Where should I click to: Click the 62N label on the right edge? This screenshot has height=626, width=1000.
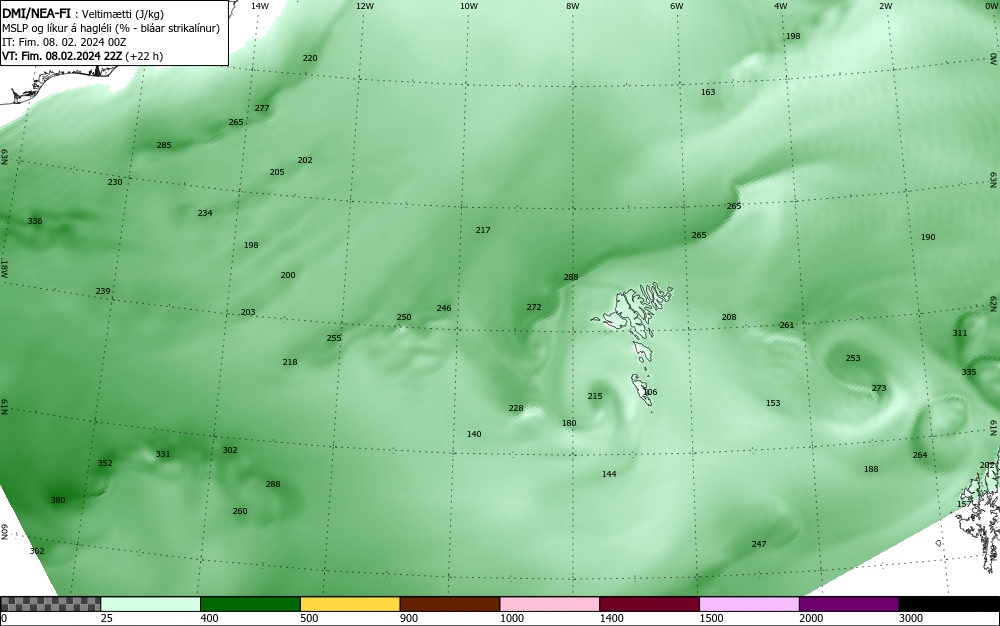pyautogui.click(x=994, y=303)
